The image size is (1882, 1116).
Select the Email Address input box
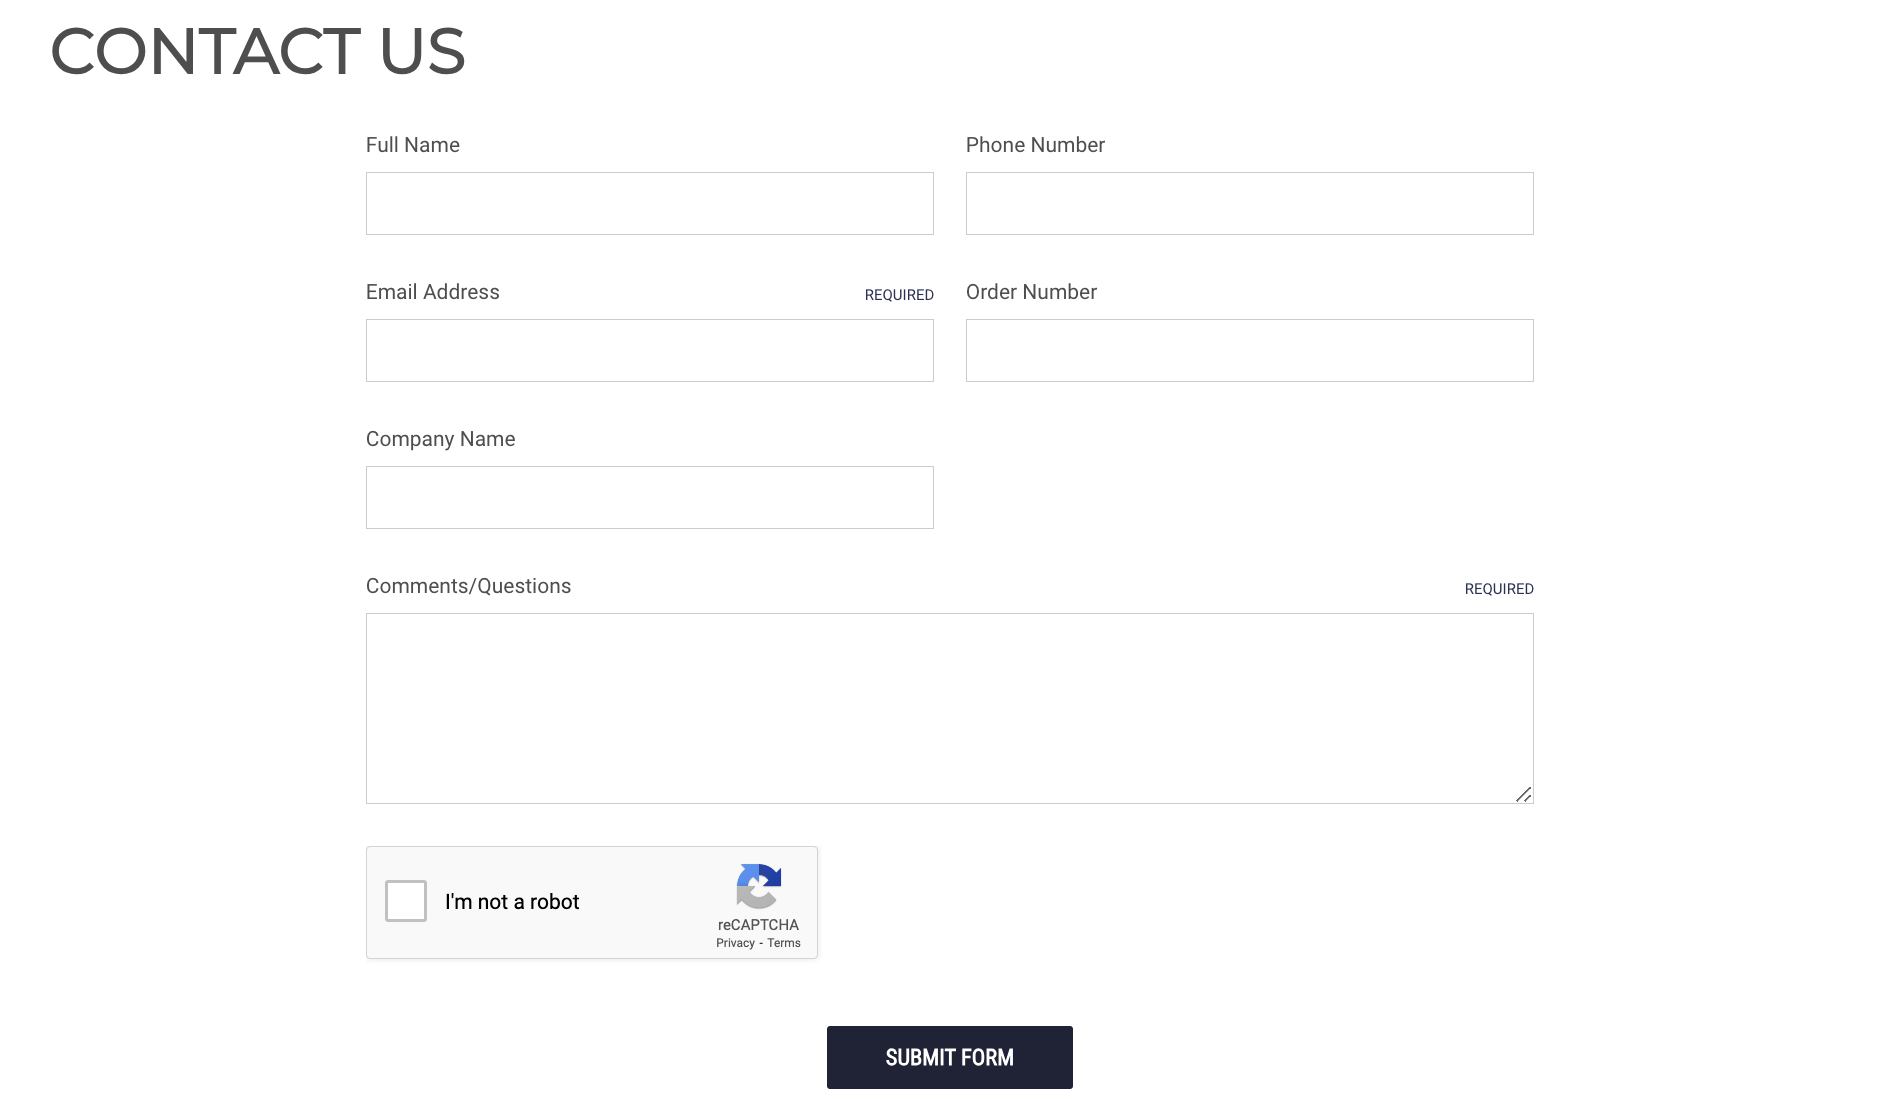point(649,351)
